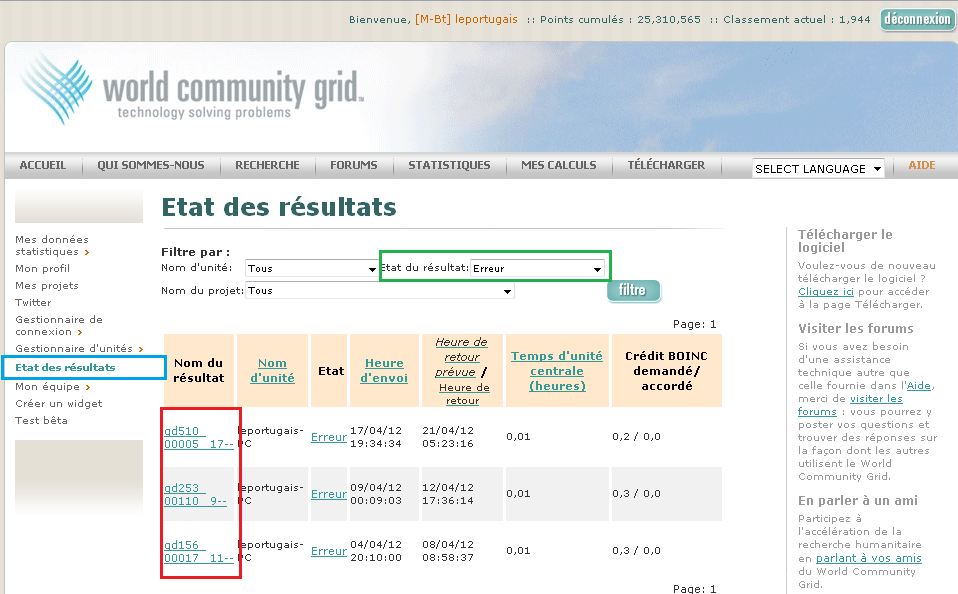Select Etat des résultats in the sidebar
This screenshot has height=594, width=958.
click(65, 367)
